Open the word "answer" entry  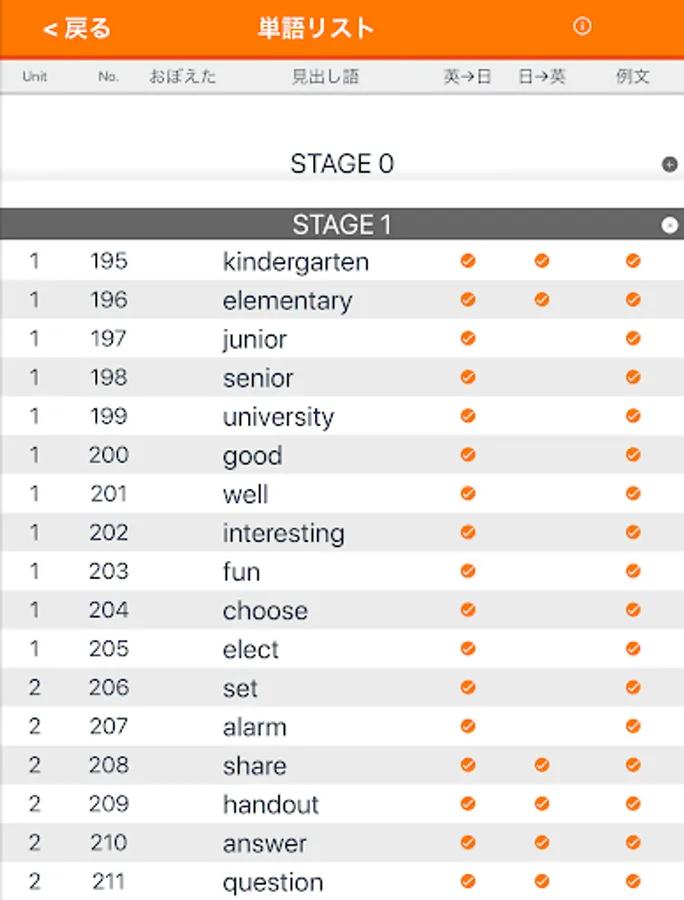pos(264,843)
